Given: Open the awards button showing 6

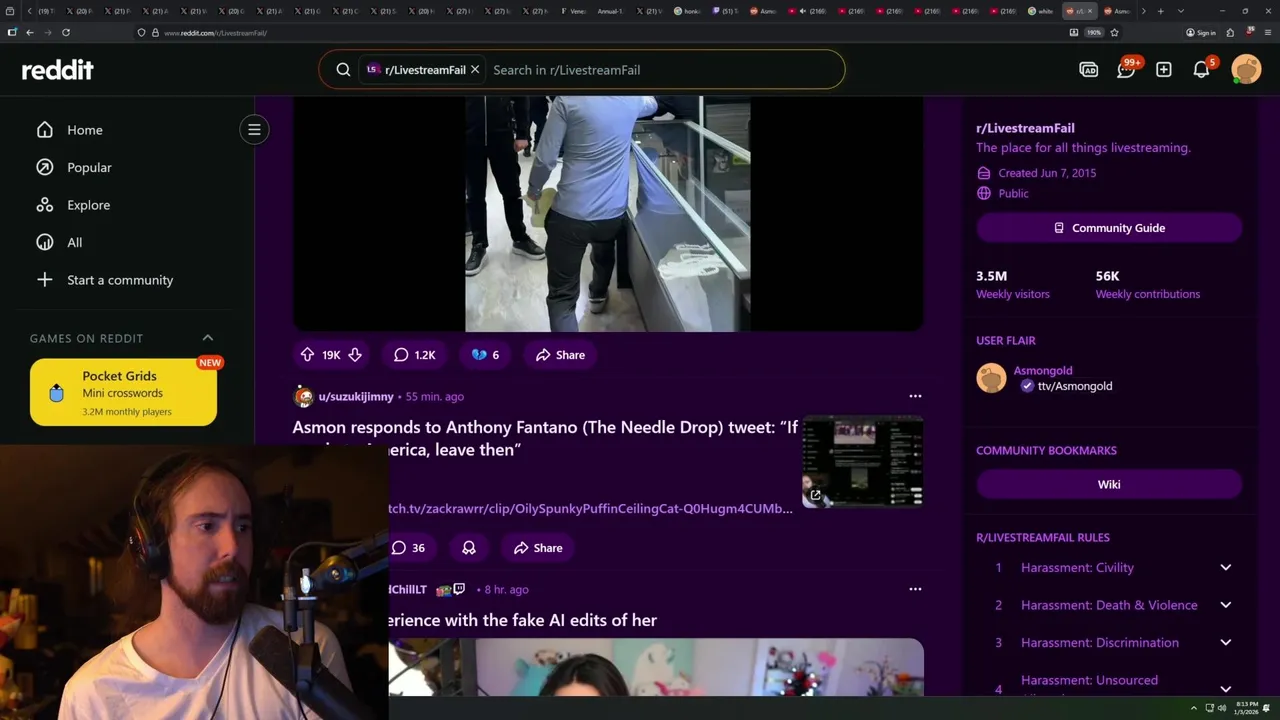Looking at the screenshot, I should 485,355.
